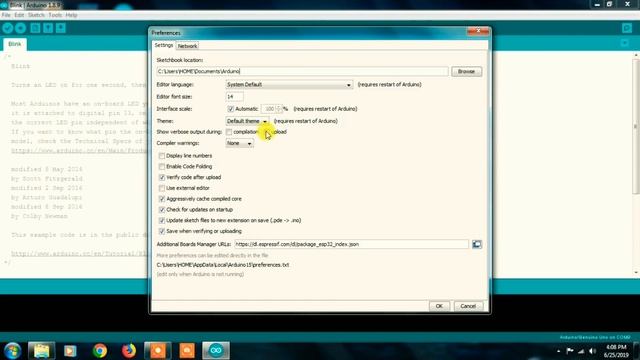
Task: Toggle Aggressively cache compiled core
Action: [162, 199]
